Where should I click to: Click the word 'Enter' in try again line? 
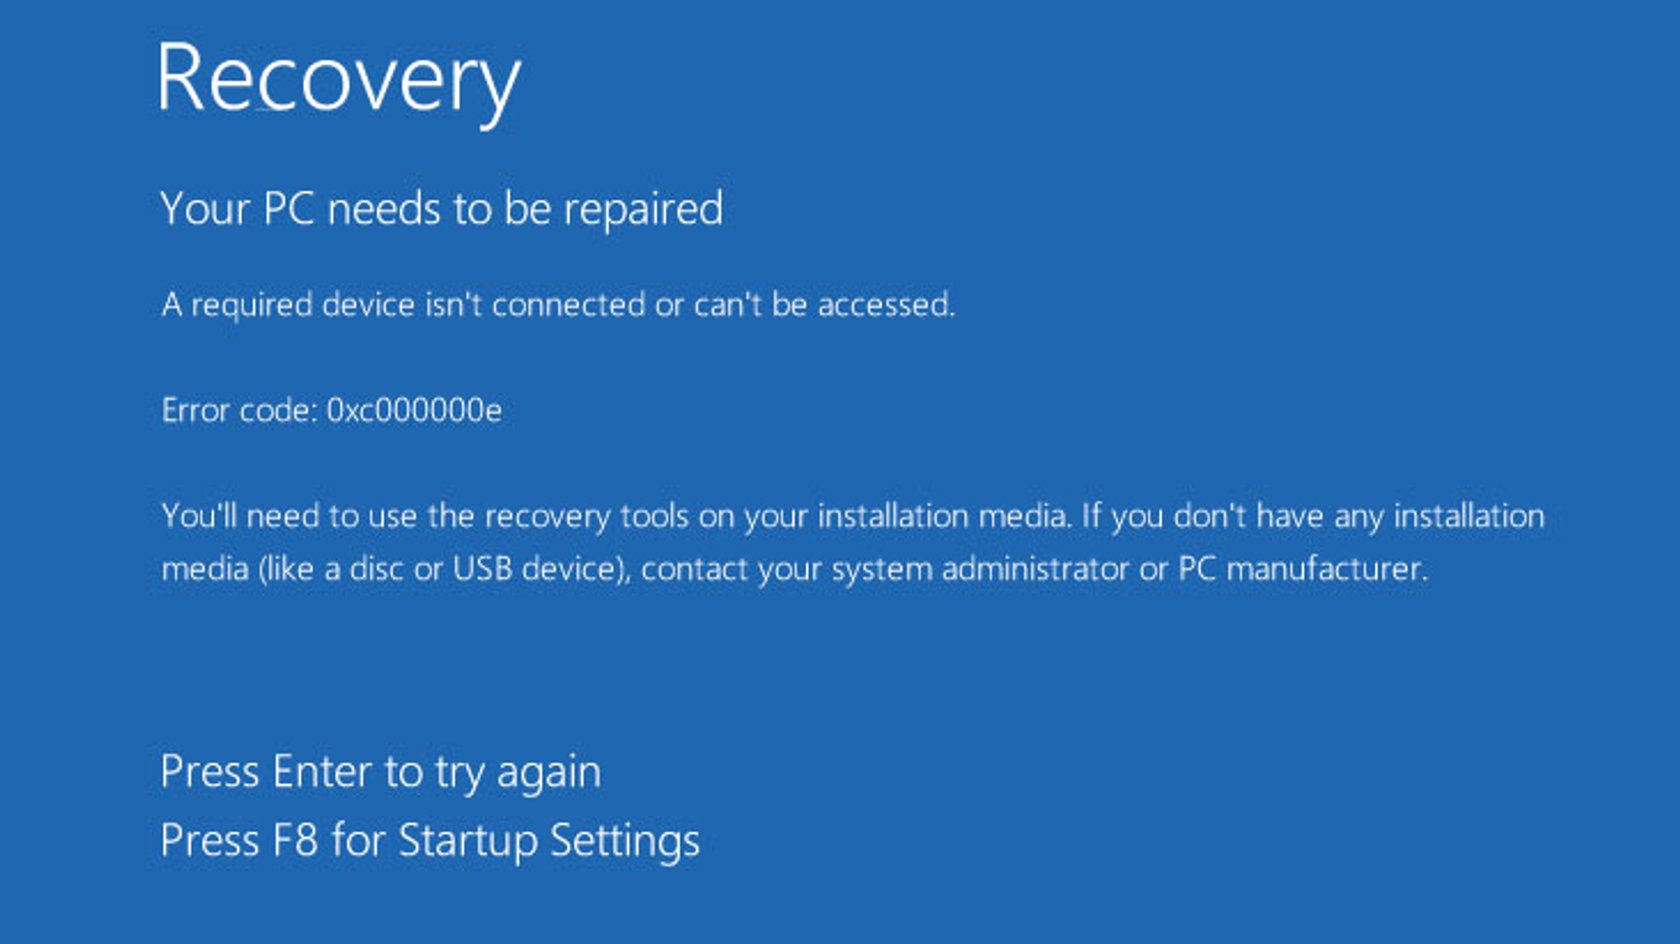click(322, 772)
